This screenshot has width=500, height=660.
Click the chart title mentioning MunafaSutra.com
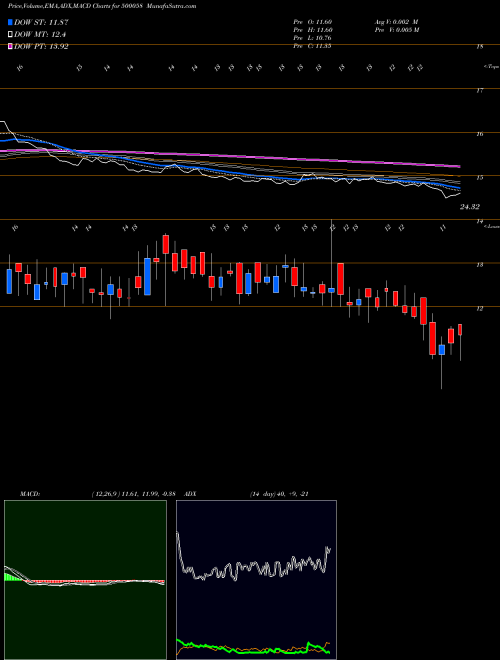pyautogui.click(x=102, y=6)
